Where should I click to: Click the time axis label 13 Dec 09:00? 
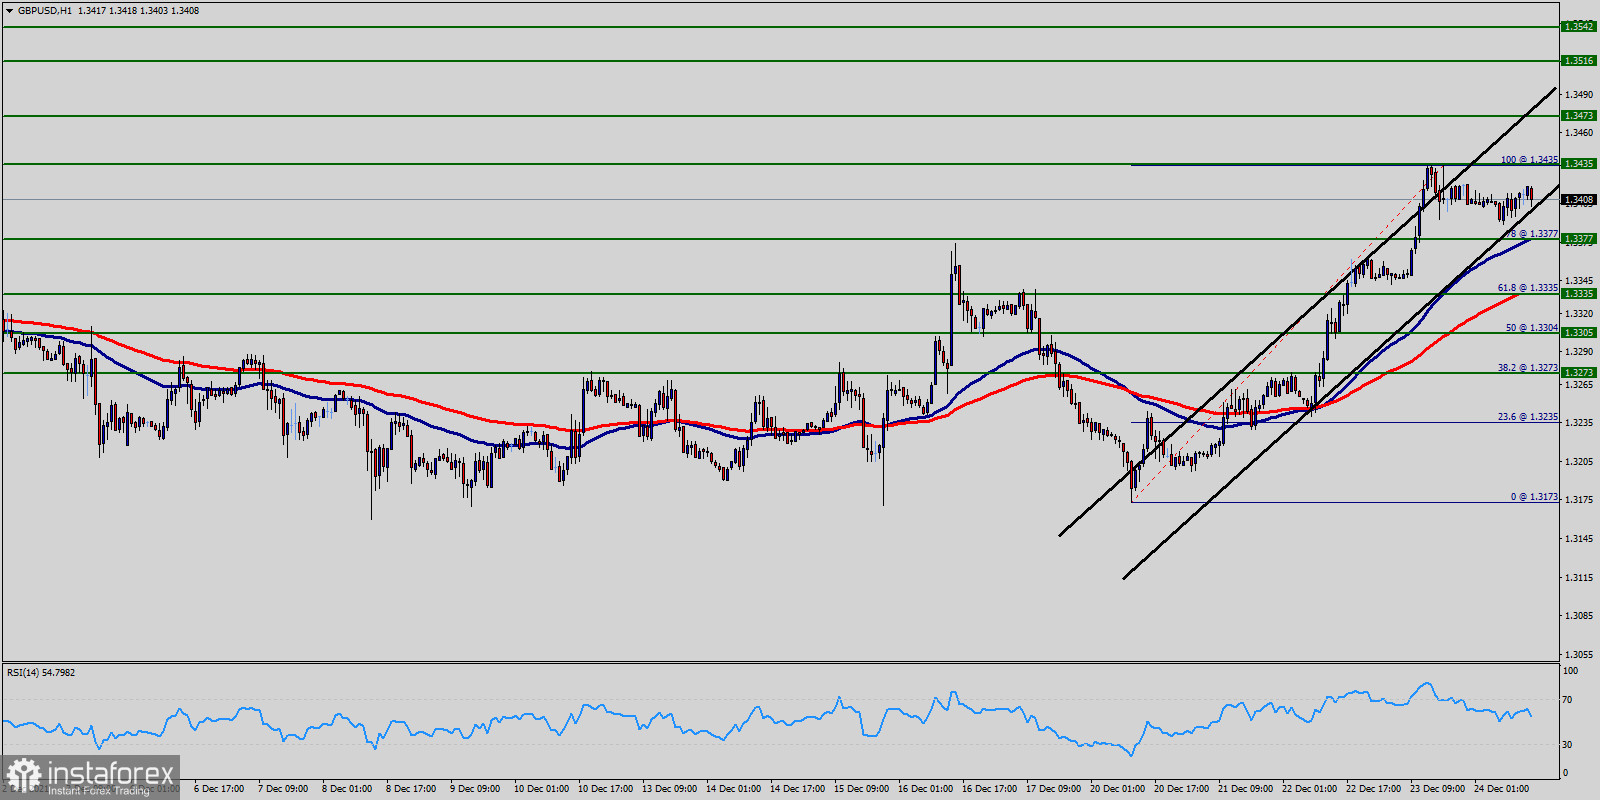pyautogui.click(x=669, y=789)
